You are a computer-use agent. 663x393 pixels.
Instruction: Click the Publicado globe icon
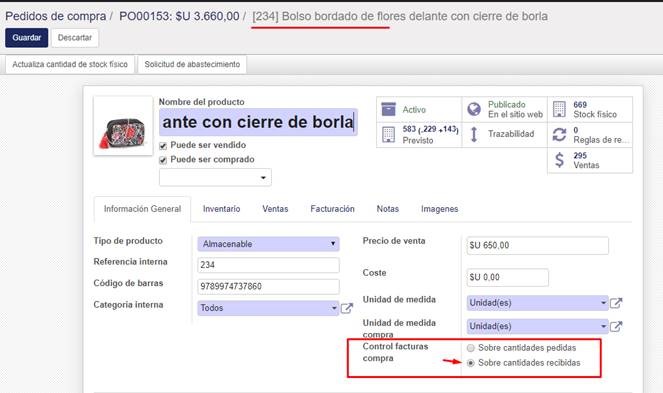(474, 109)
